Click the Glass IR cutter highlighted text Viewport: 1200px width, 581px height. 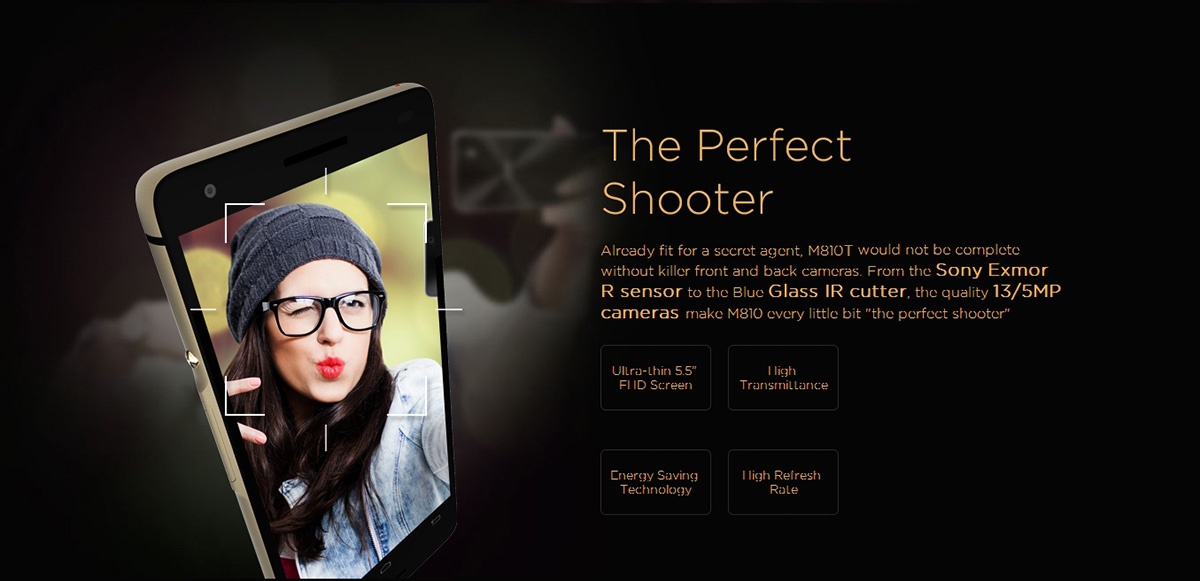coord(837,291)
